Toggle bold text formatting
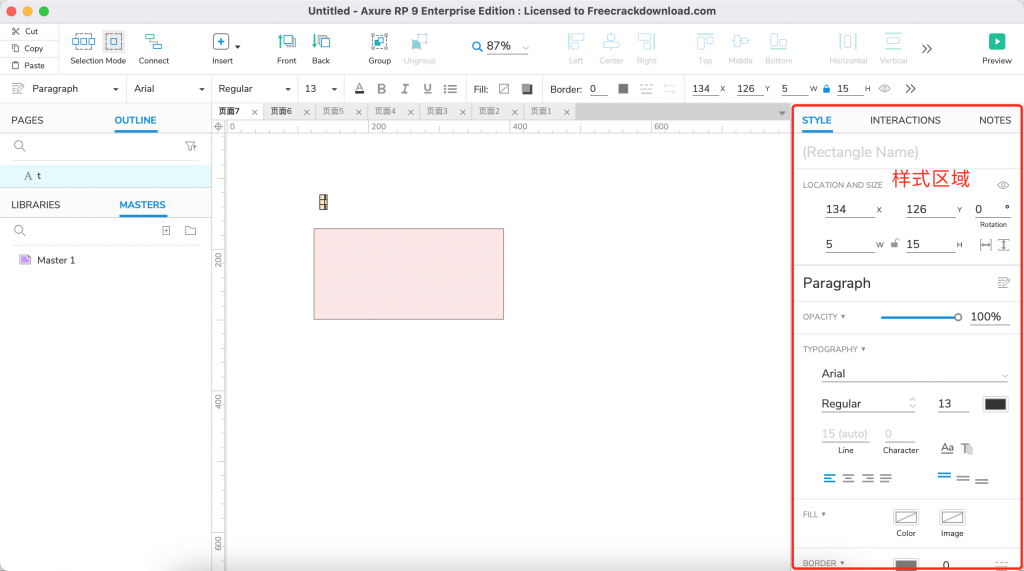 pos(381,89)
